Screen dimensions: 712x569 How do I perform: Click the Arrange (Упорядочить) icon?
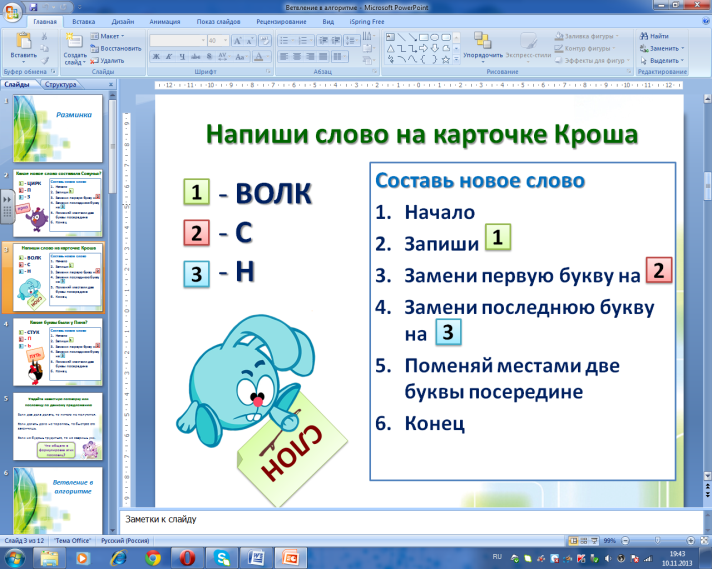pos(483,40)
